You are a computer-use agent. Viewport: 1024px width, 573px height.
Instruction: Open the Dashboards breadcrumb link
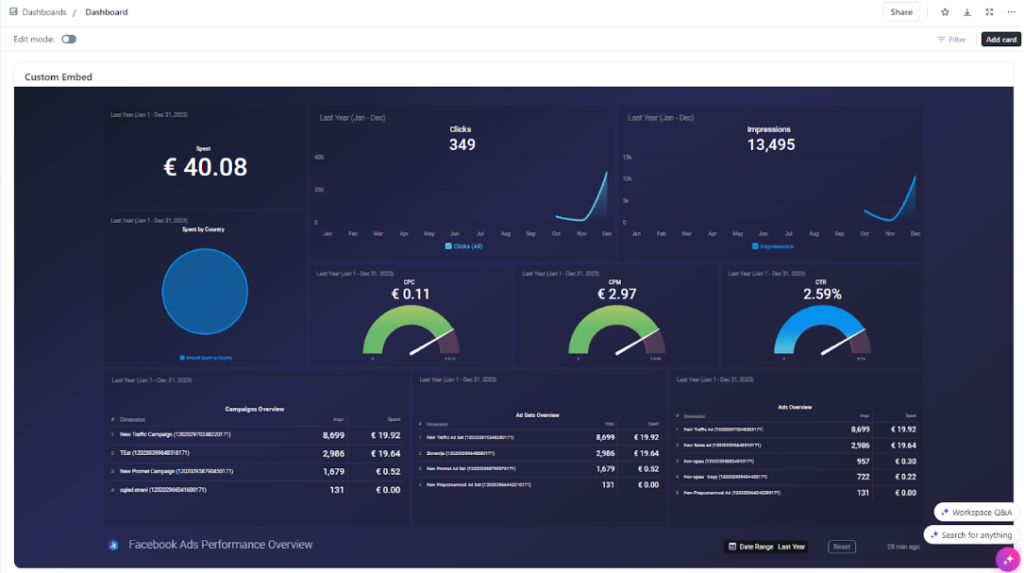(44, 12)
